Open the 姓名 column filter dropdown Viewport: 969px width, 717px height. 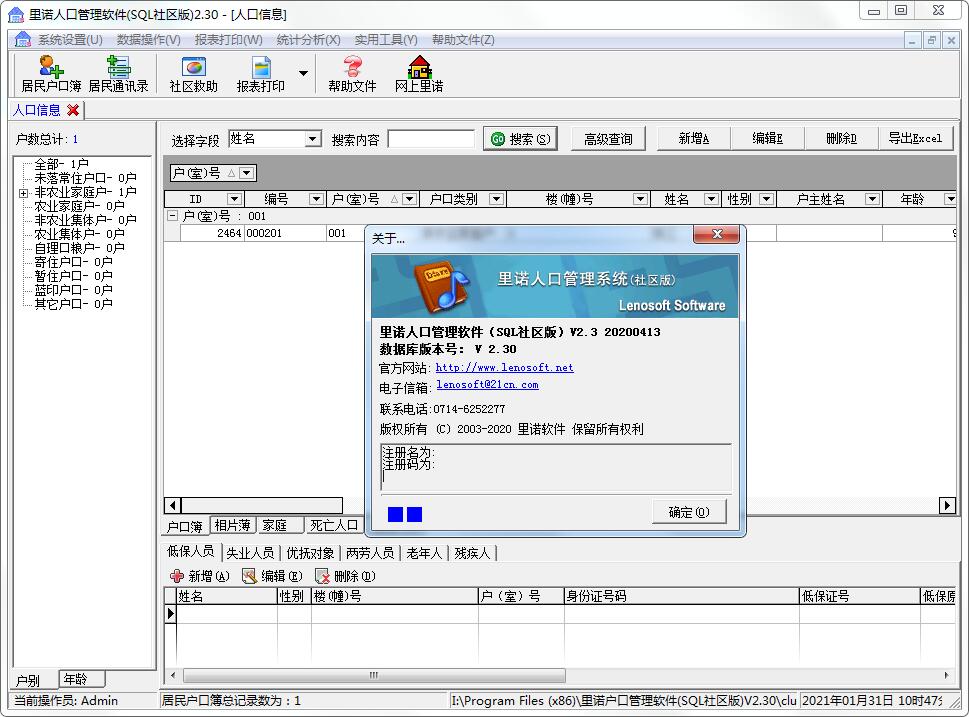point(711,199)
